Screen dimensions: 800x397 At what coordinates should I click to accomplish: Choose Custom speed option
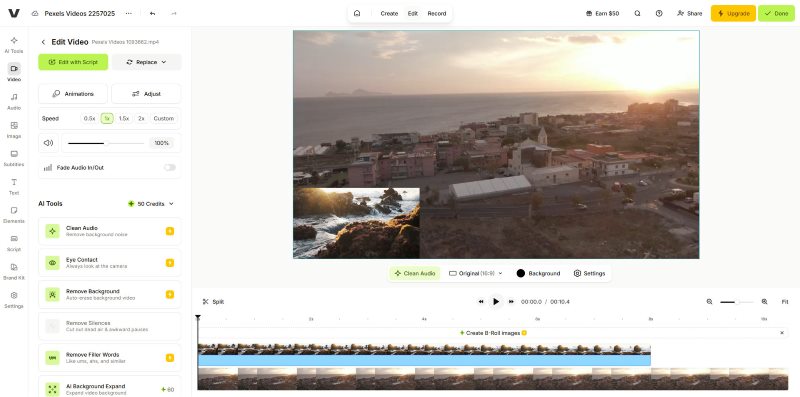pos(164,118)
